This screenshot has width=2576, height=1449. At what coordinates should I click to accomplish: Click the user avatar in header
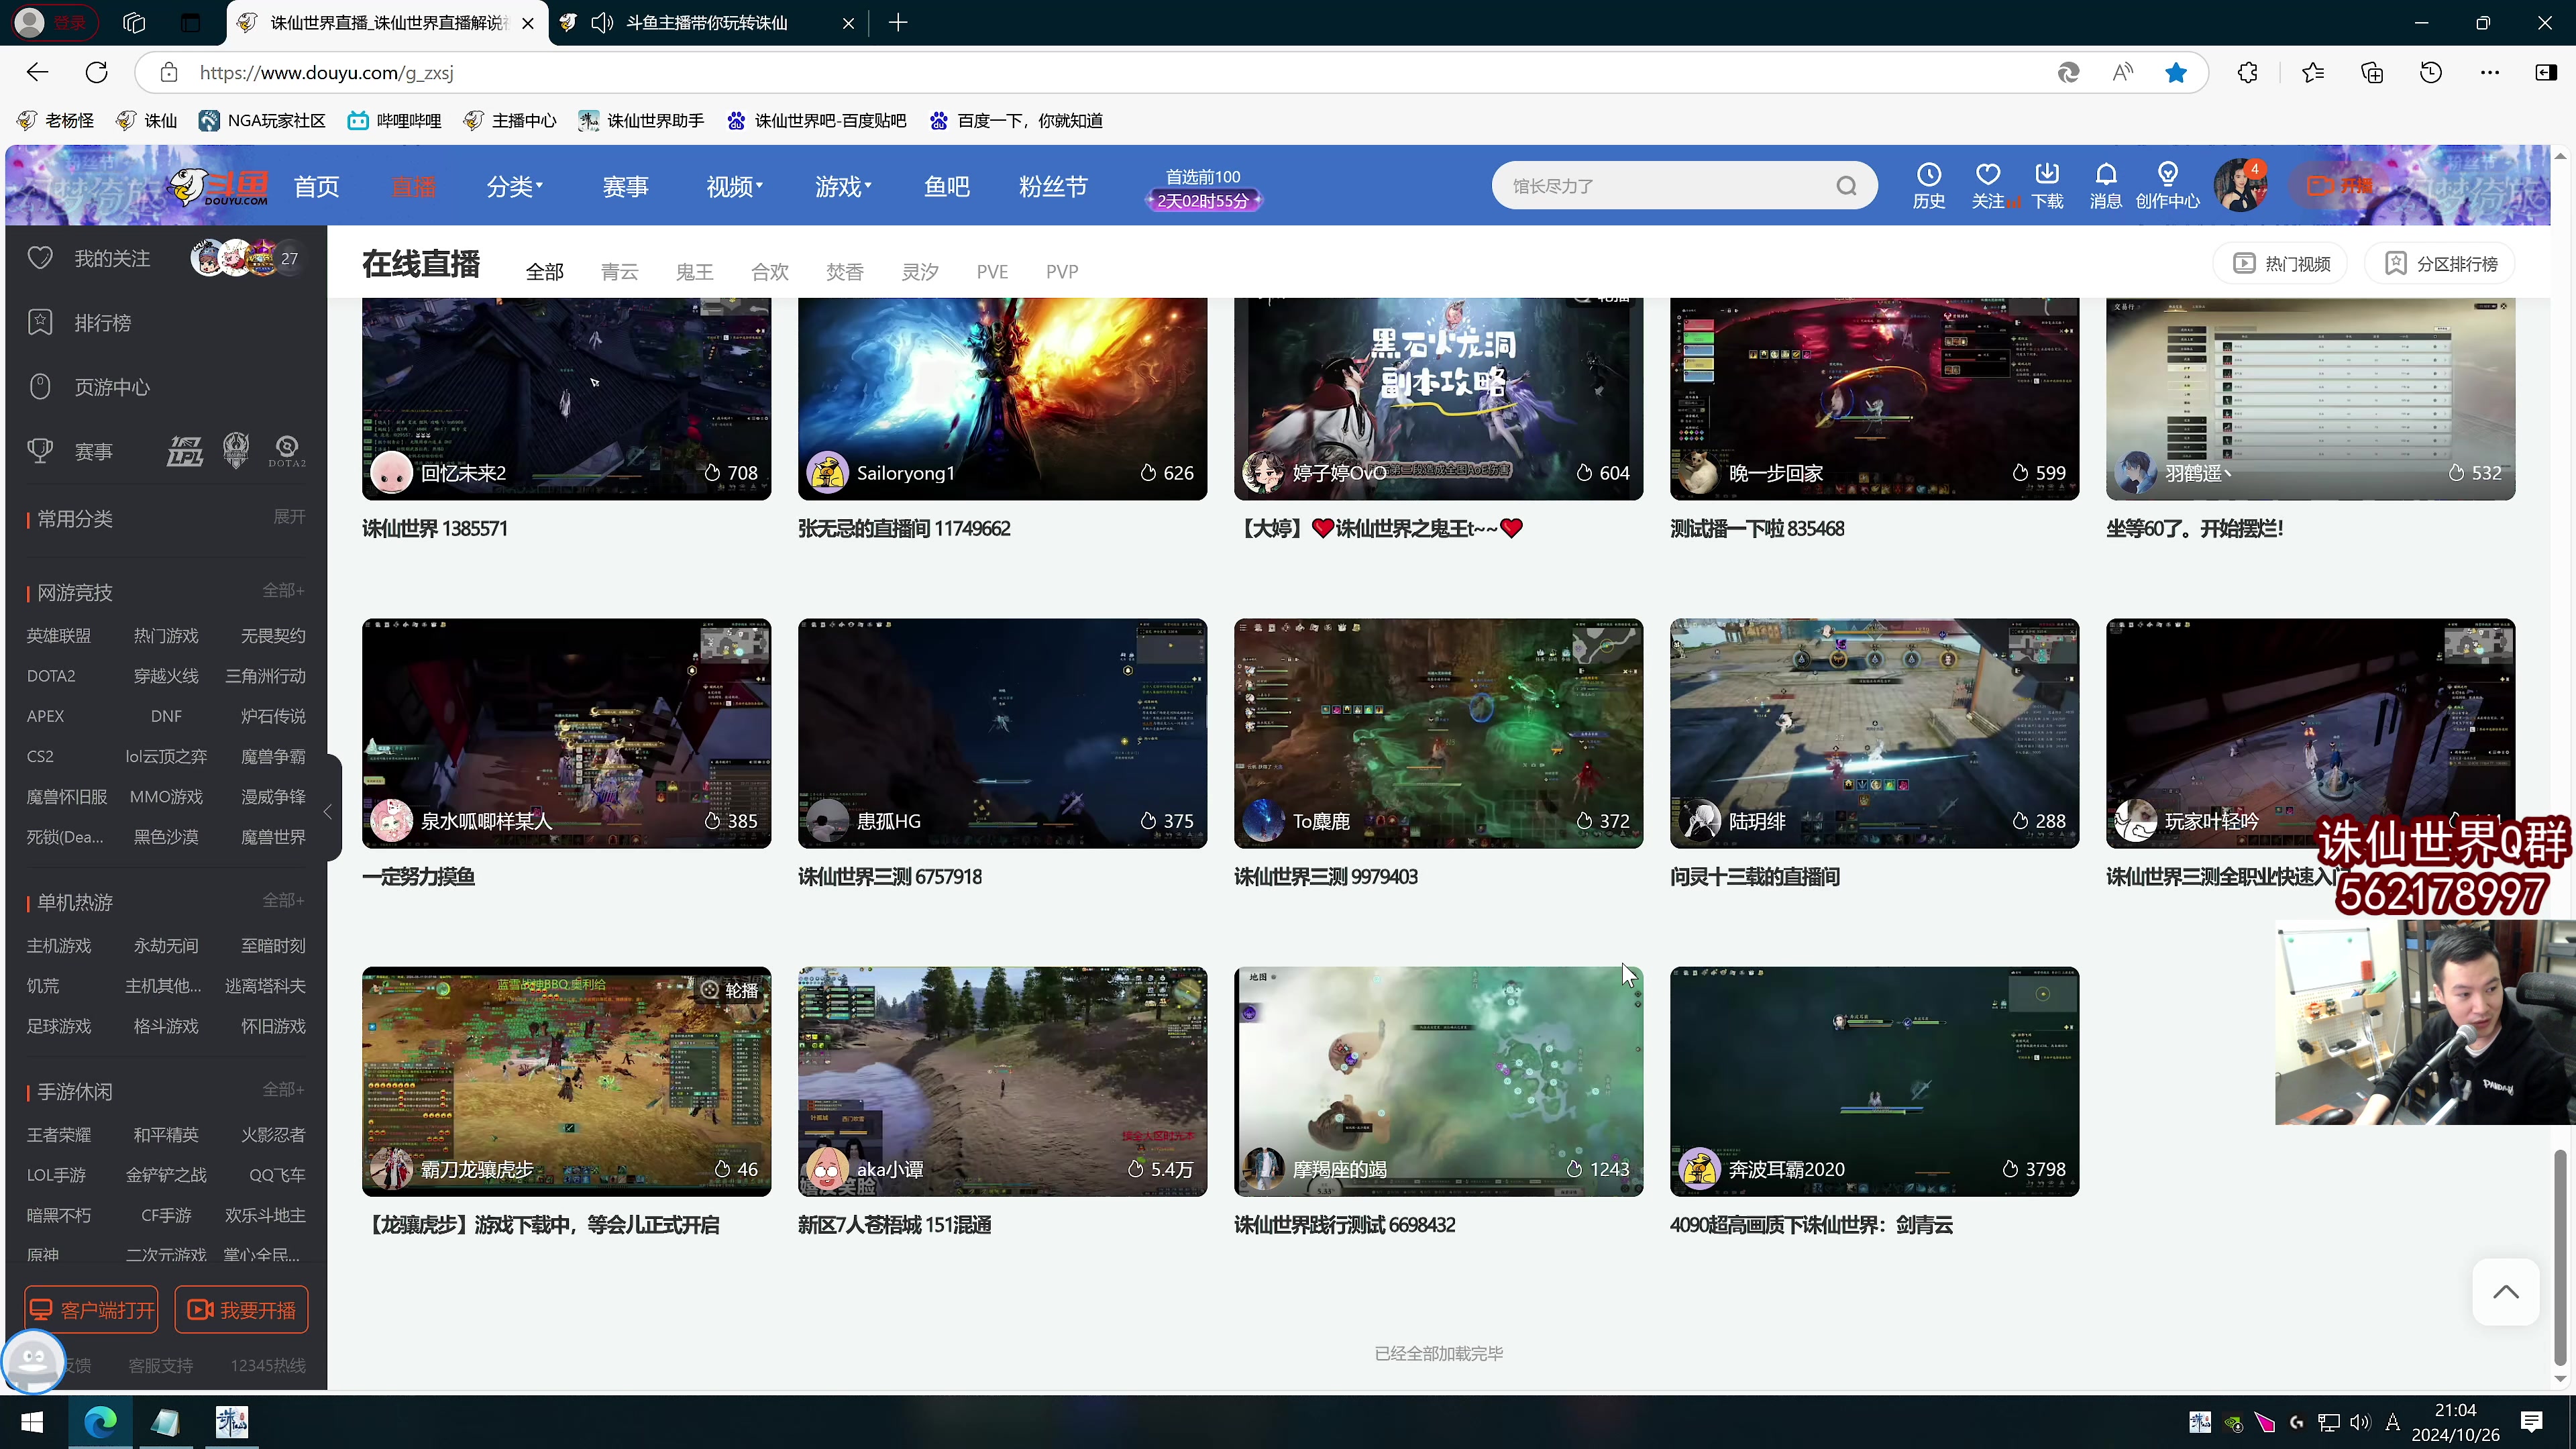click(2240, 186)
